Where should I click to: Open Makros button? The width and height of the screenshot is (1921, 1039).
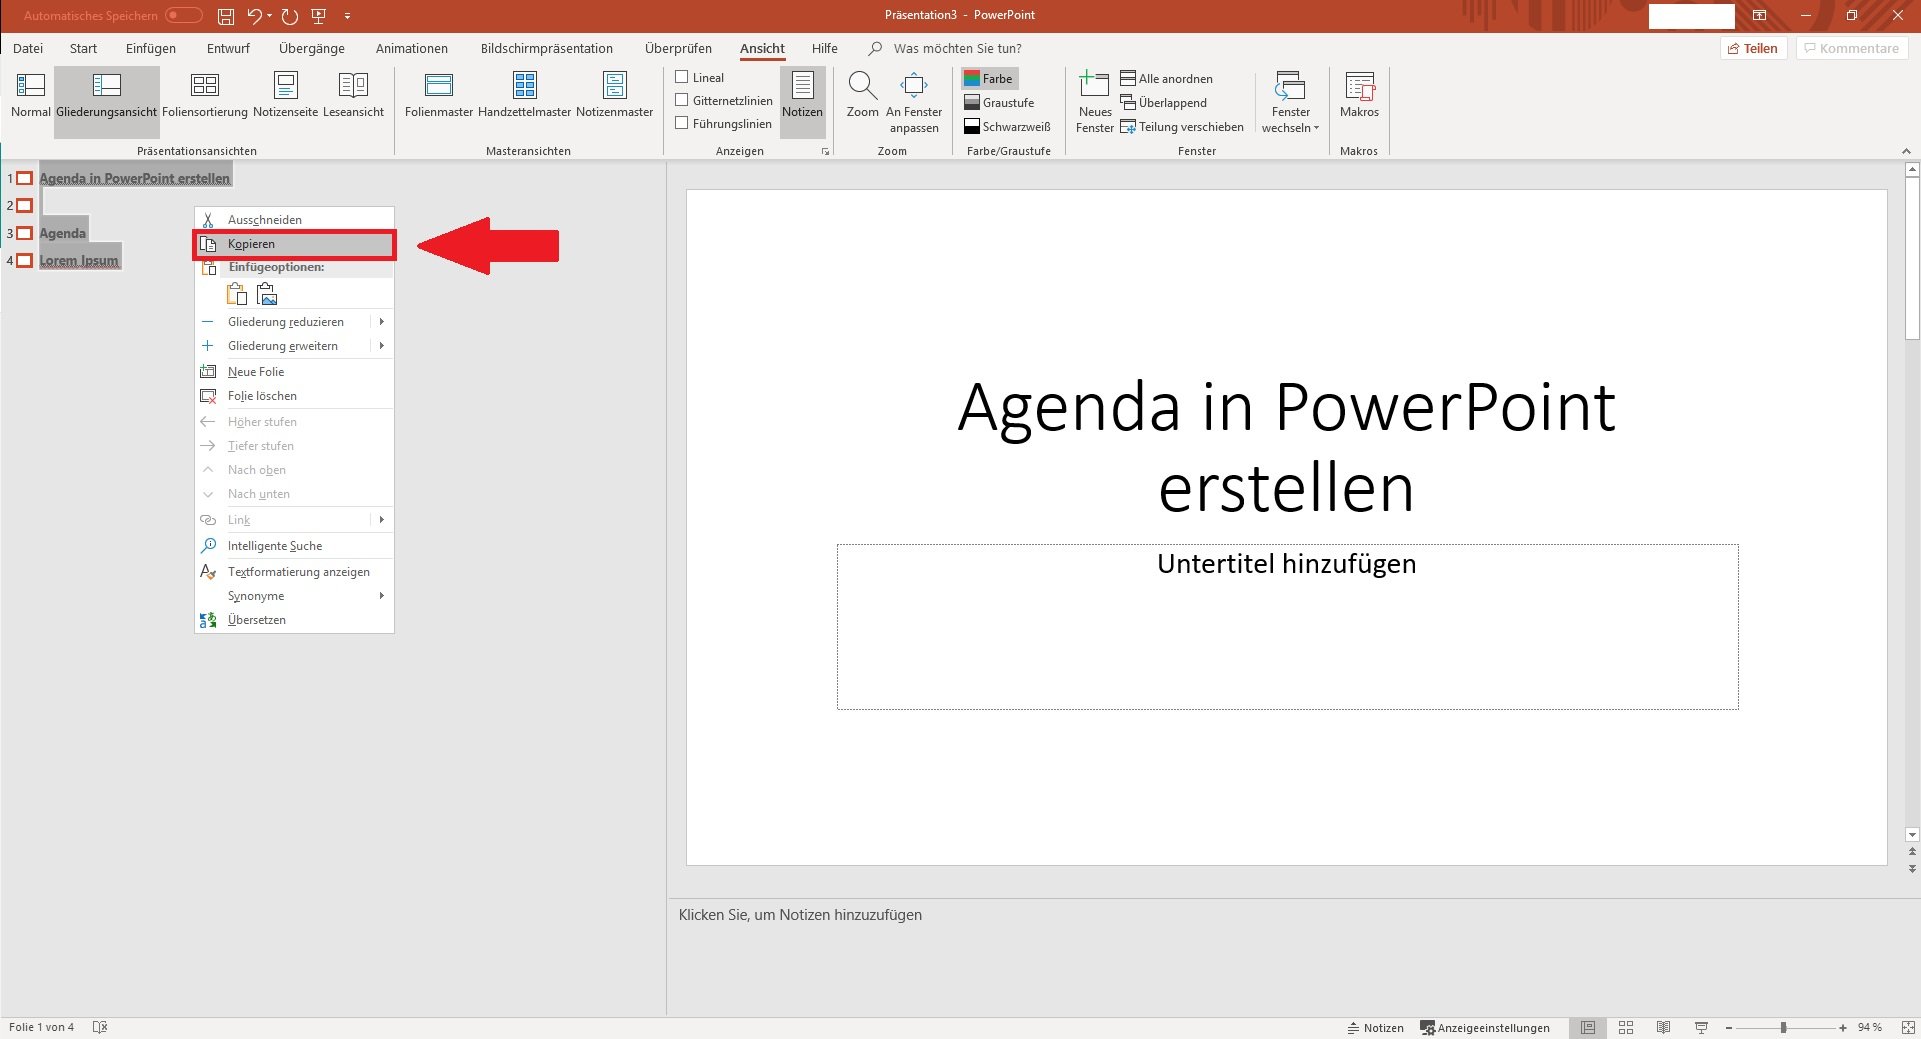(x=1359, y=96)
